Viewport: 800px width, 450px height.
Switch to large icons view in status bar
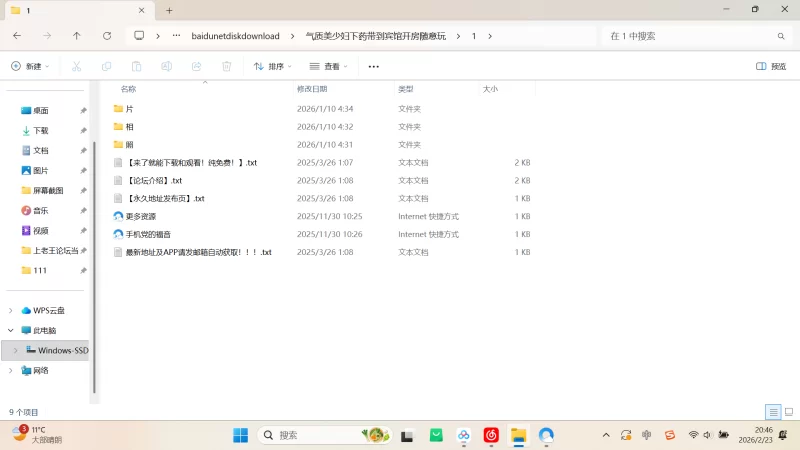[788, 412]
